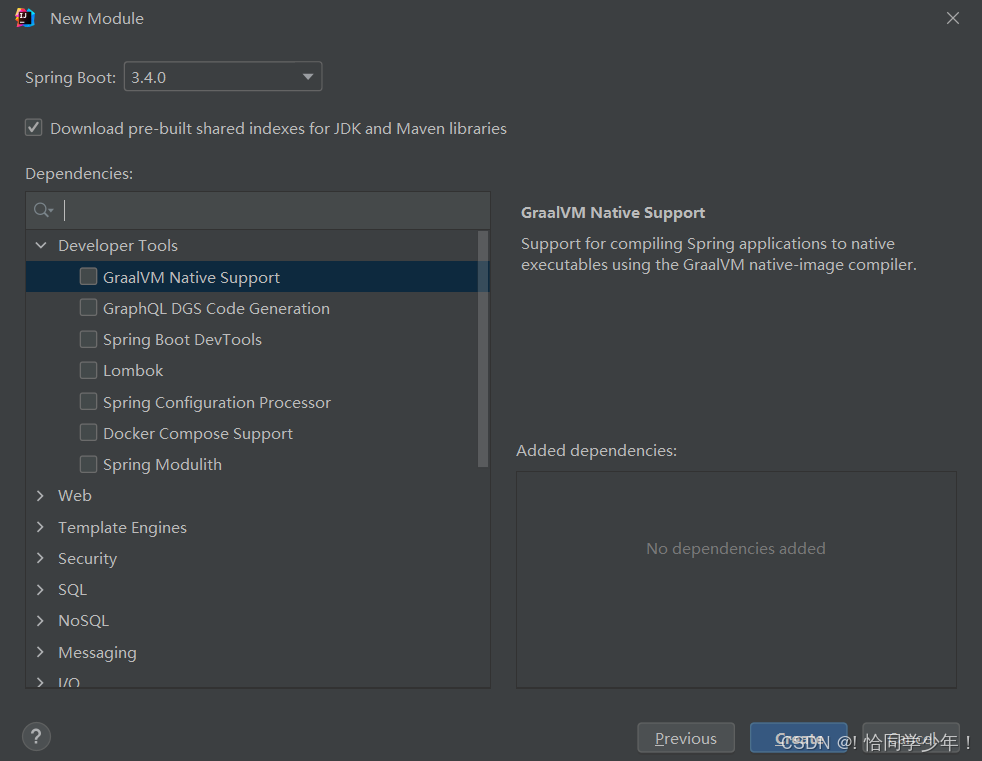Select GraphQL DGS Code Generation row text
982x761 pixels.
tap(216, 308)
